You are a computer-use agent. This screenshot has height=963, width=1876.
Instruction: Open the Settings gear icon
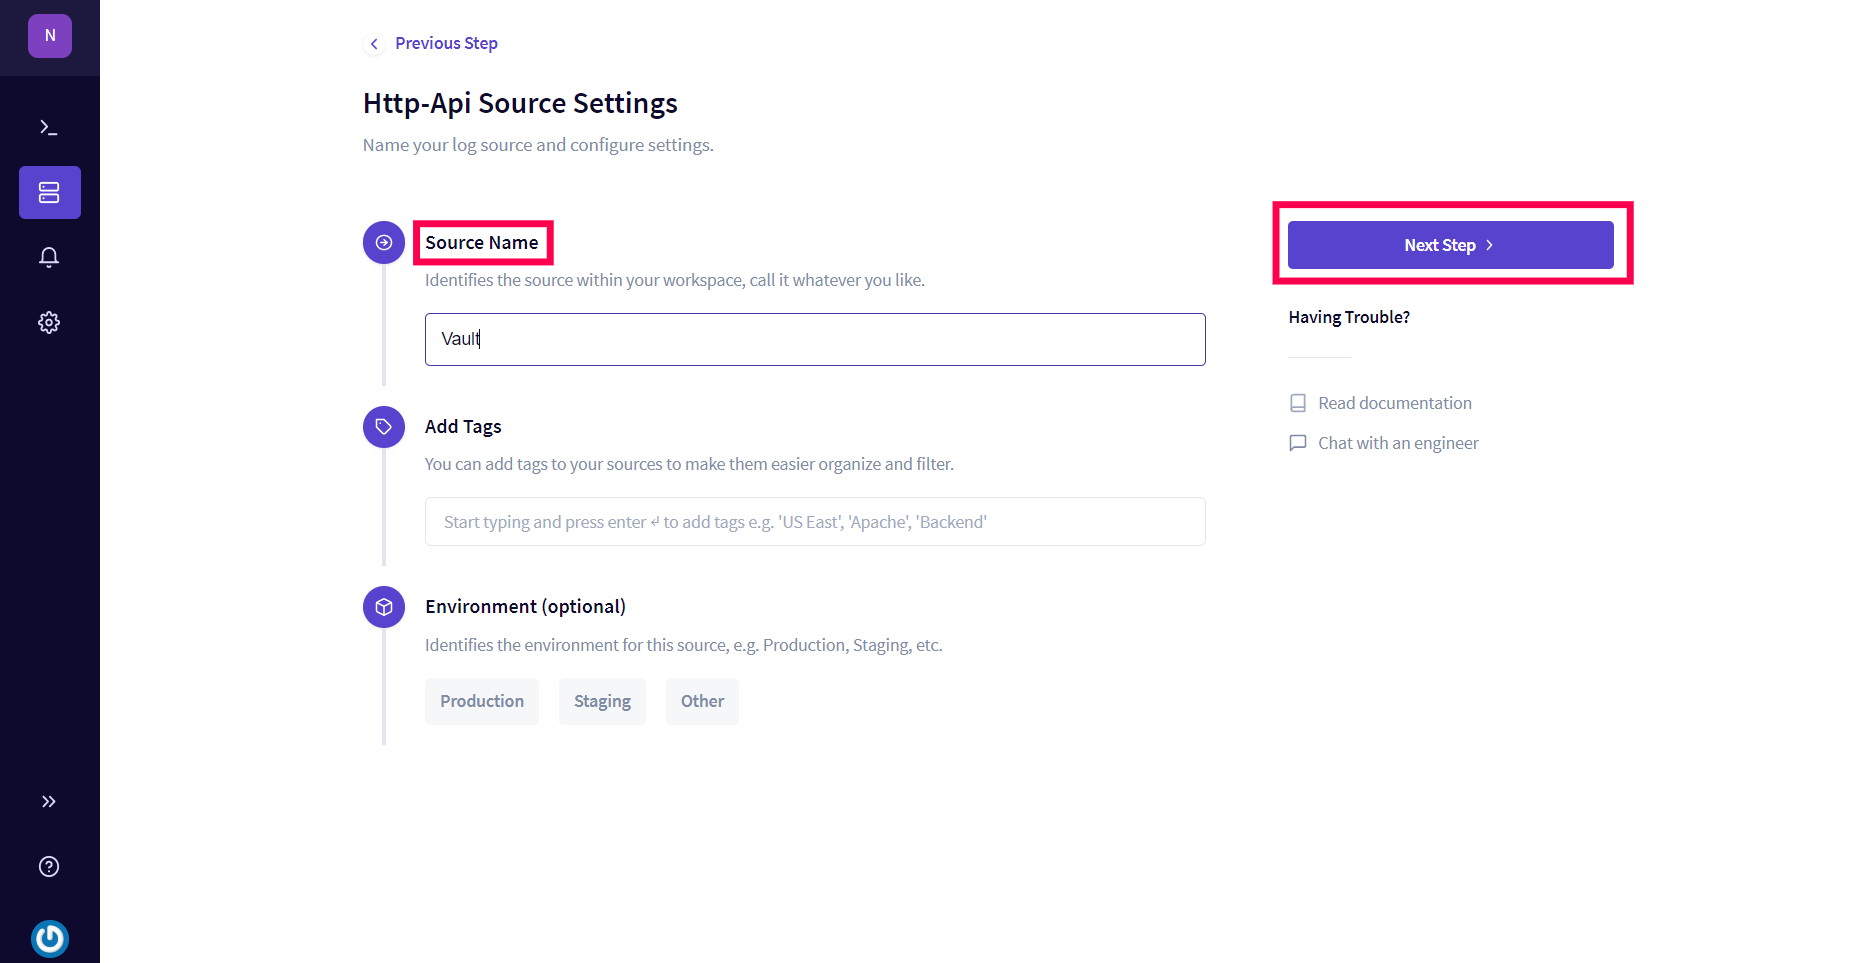(x=49, y=322)
